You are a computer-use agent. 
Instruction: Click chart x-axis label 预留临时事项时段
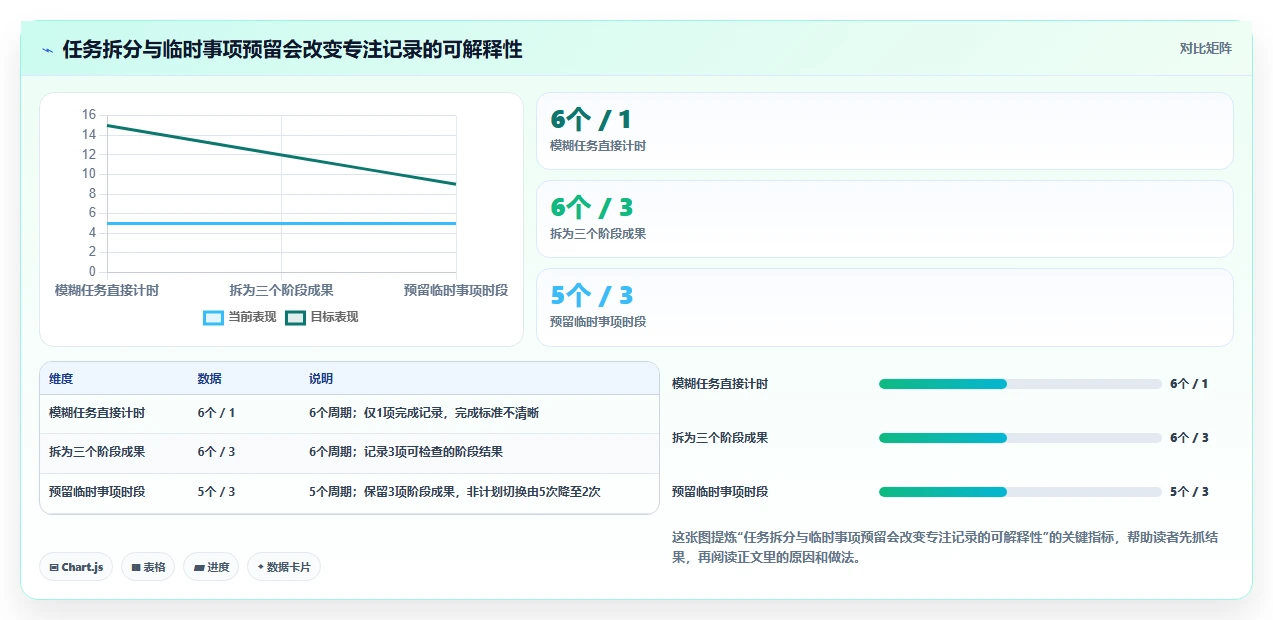click(456, 290)
